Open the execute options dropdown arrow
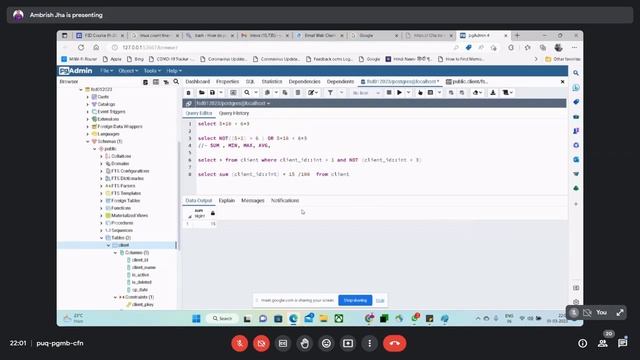 [409, 93]
